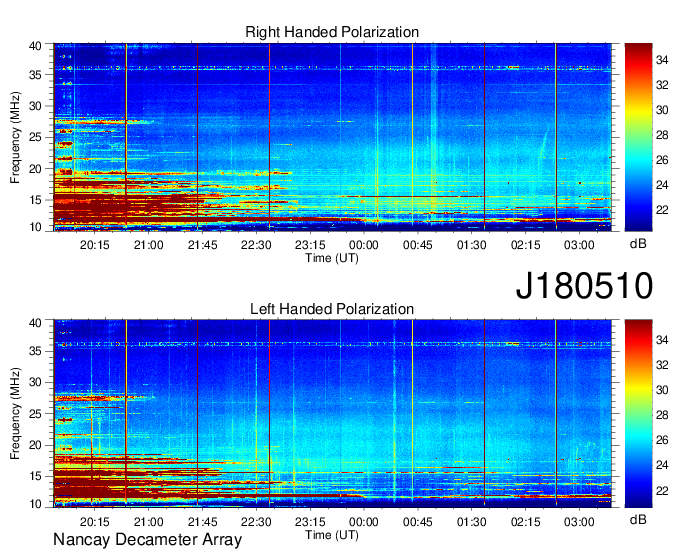Click the "15" frequency tick on Right Handed plot
Screen dimensions: 680x552
click(x=35, y=200)
